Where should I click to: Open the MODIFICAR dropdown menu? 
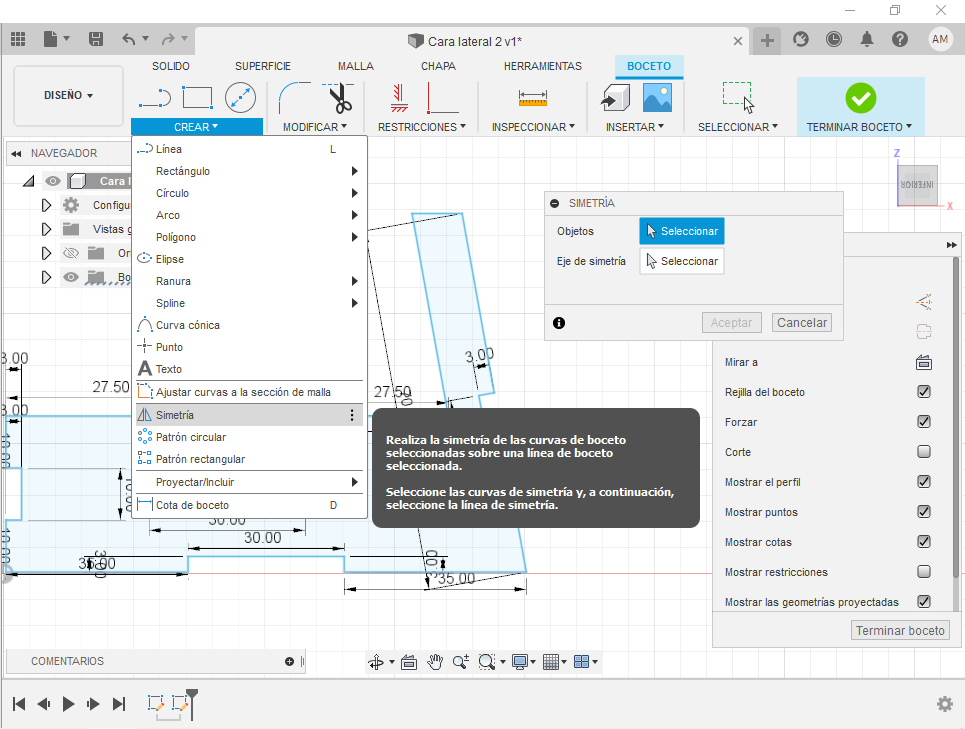(314, 127)
